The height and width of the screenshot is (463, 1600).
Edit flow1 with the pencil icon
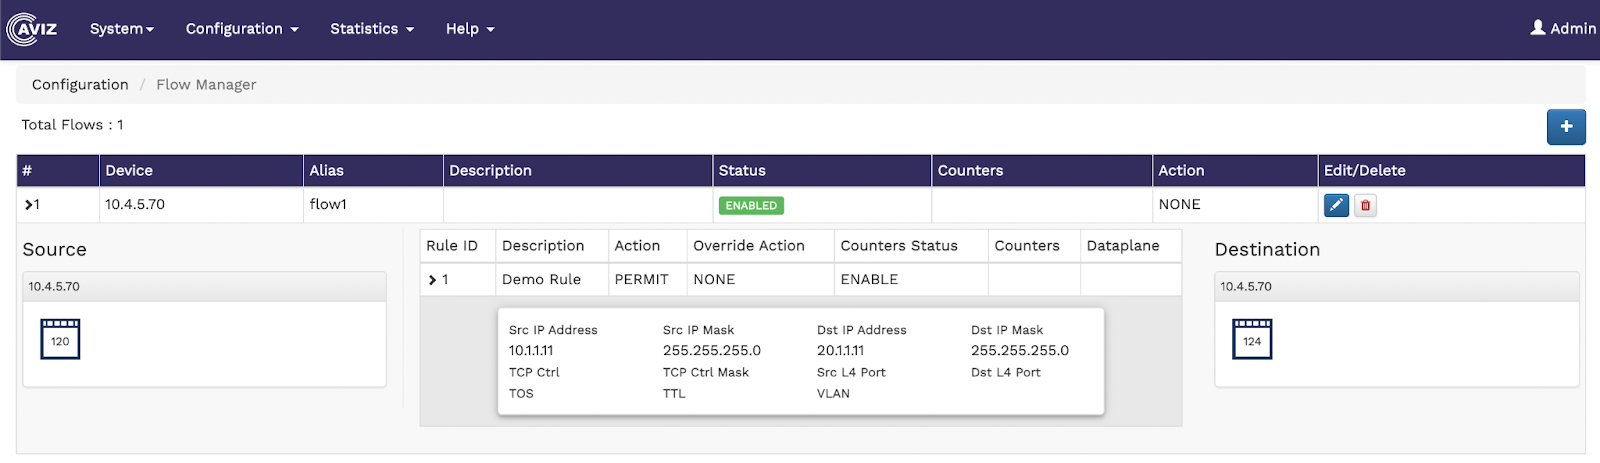[x=1336, y=205]
